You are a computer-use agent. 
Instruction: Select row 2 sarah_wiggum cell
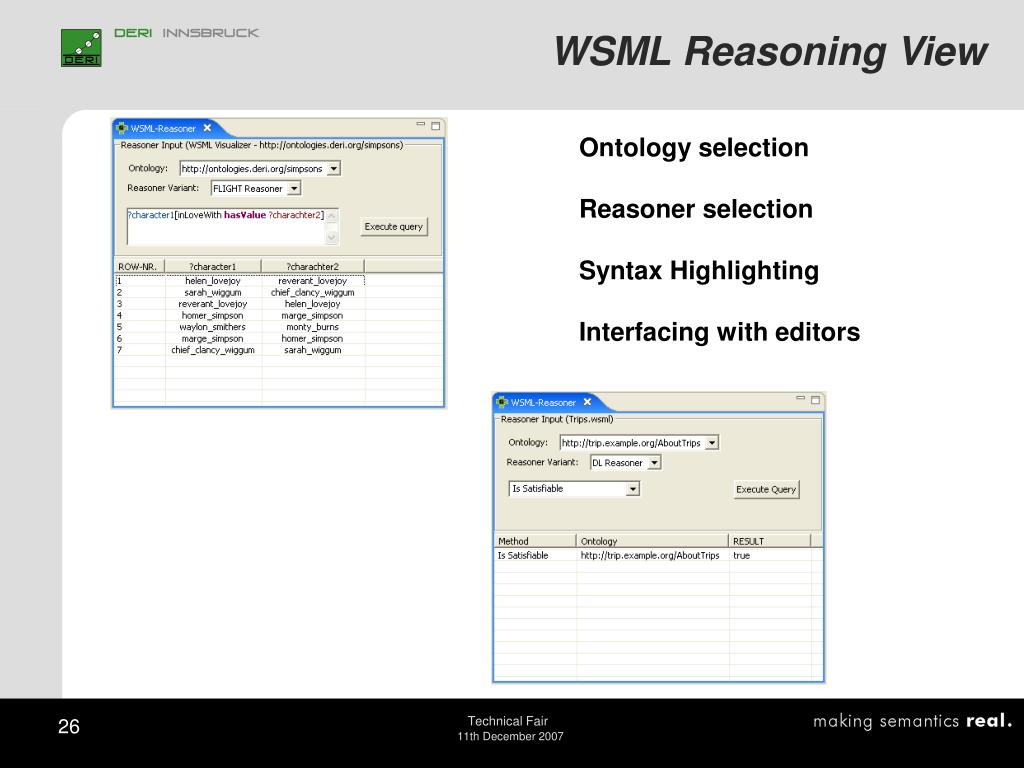[213, 293]
